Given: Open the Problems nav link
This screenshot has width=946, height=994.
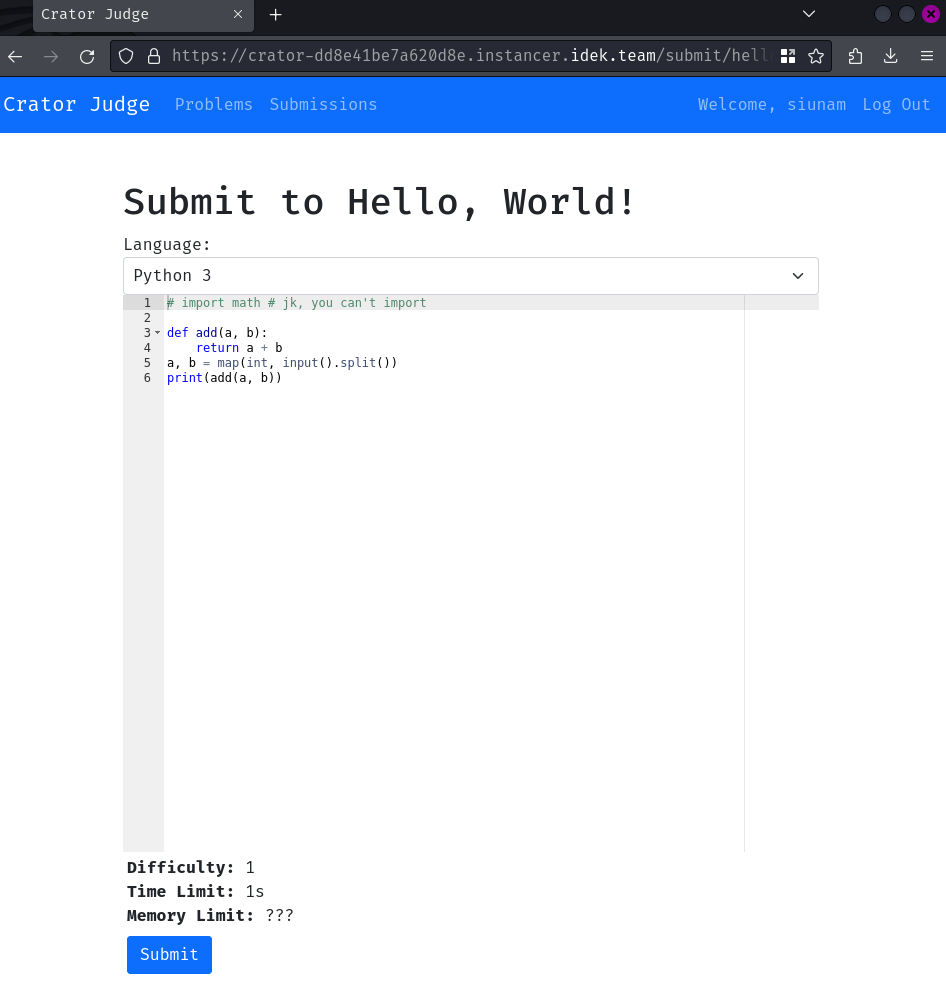Looking at the screenshot, I should (x=214, y=105).
